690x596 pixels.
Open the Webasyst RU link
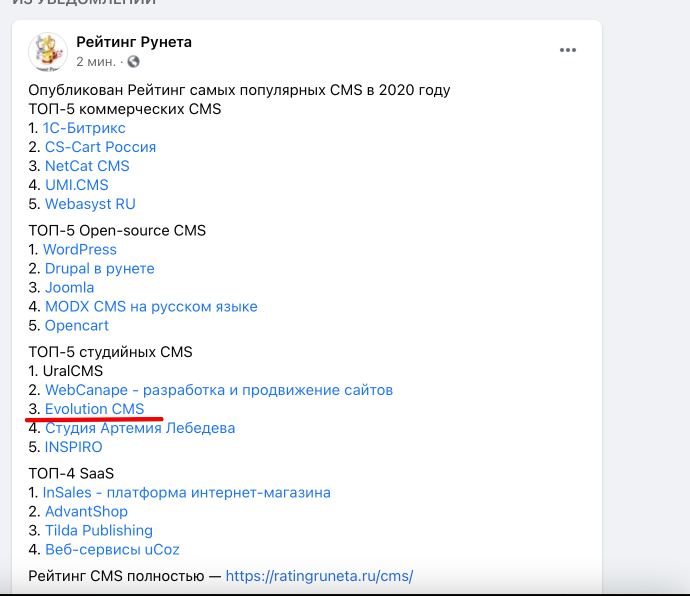point(90,204)
